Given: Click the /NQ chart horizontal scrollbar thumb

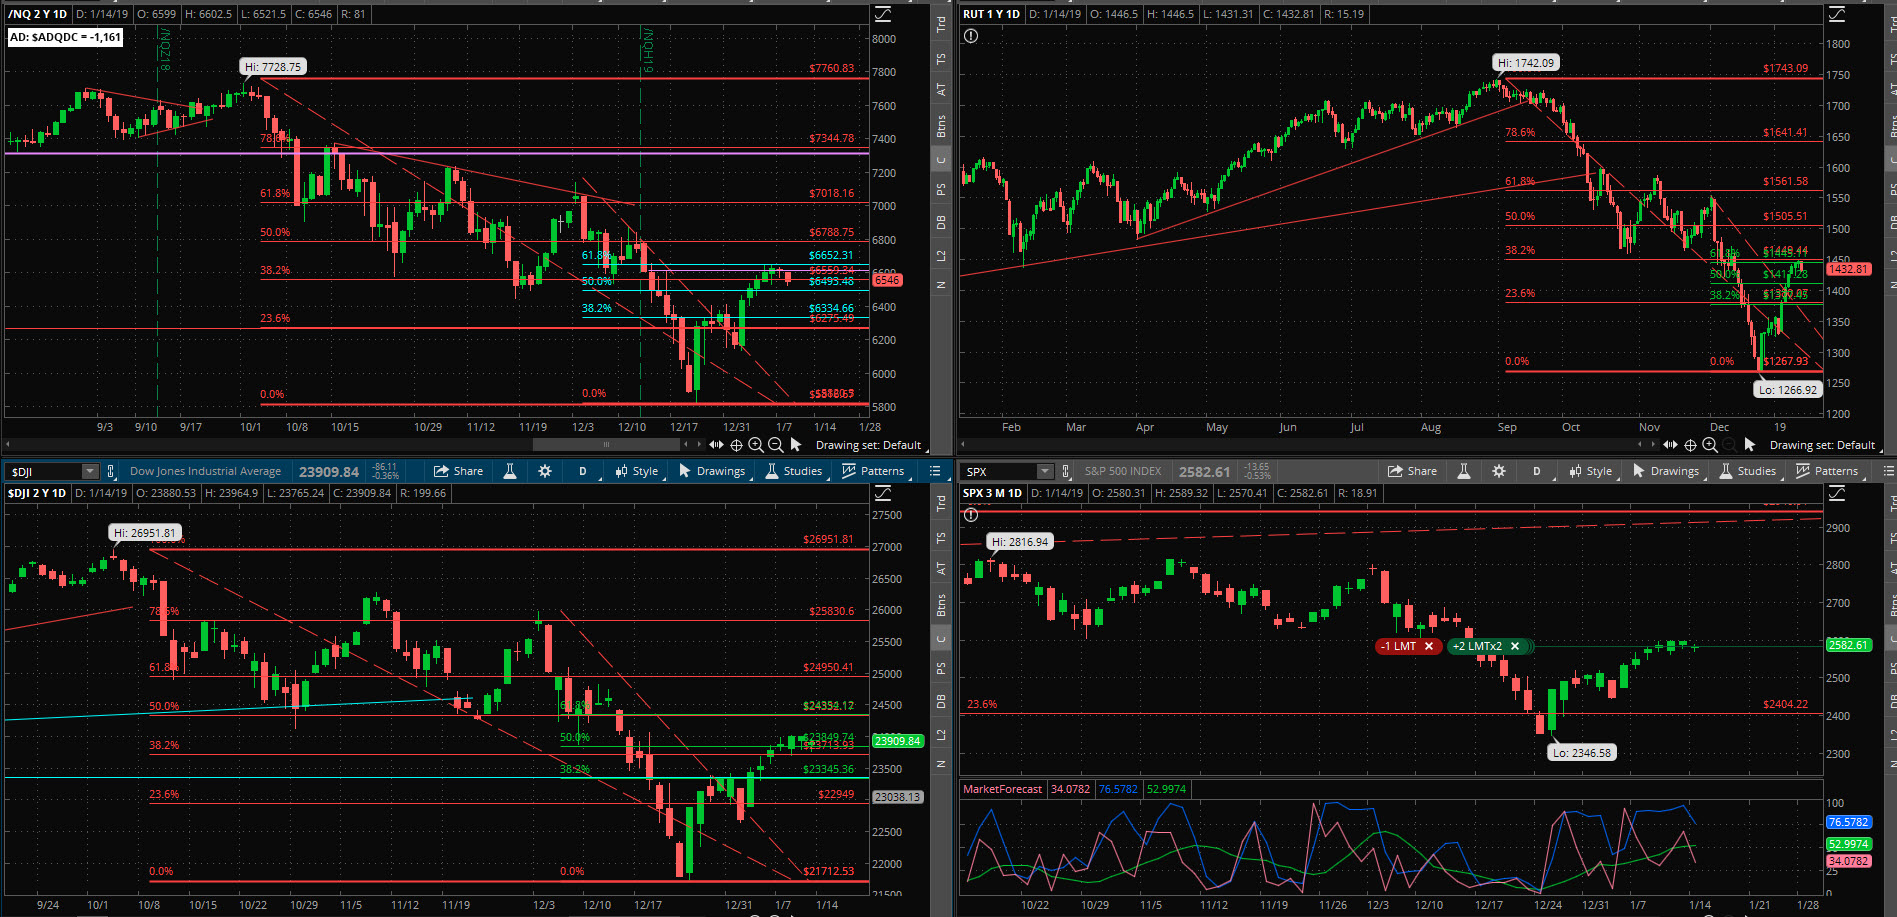Looking at the screenshot, I should [x=606, y=445].
